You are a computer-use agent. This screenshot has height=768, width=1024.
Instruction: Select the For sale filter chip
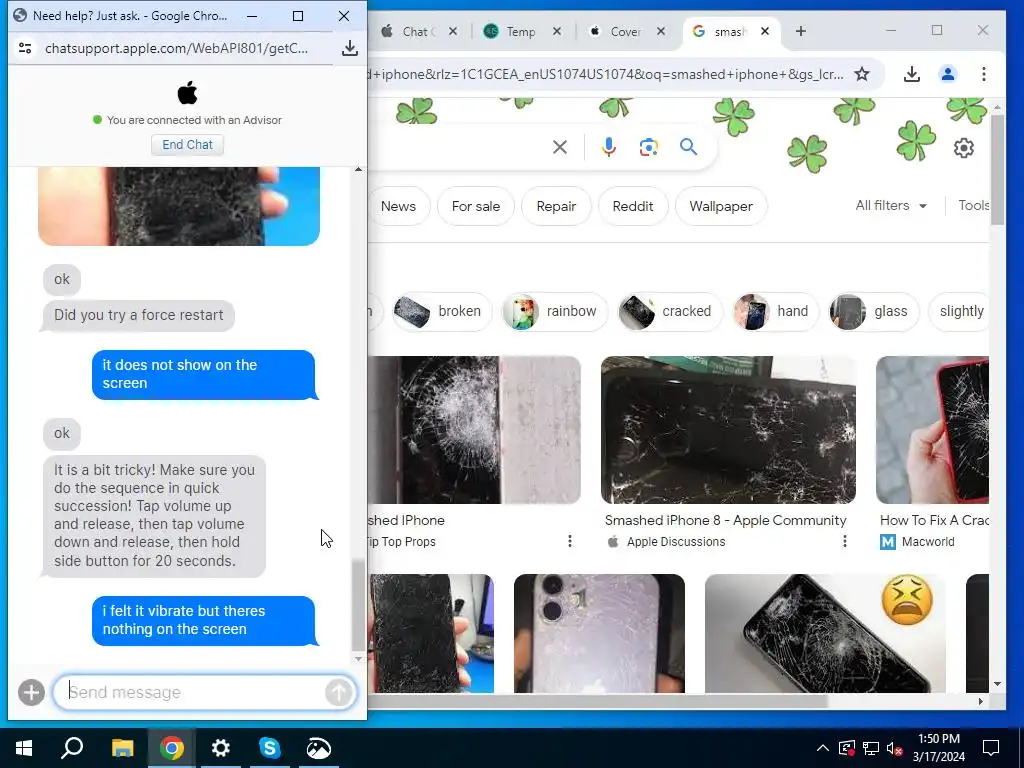point(475,206)
